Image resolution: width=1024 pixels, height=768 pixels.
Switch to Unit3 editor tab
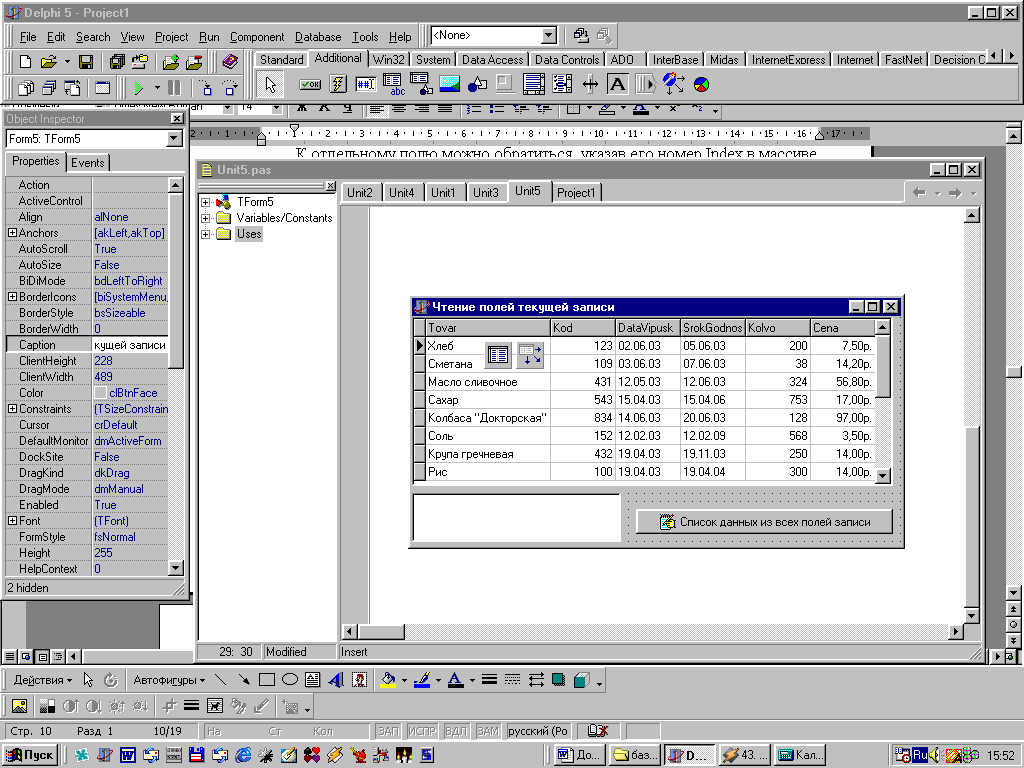(x=485, y=193)
